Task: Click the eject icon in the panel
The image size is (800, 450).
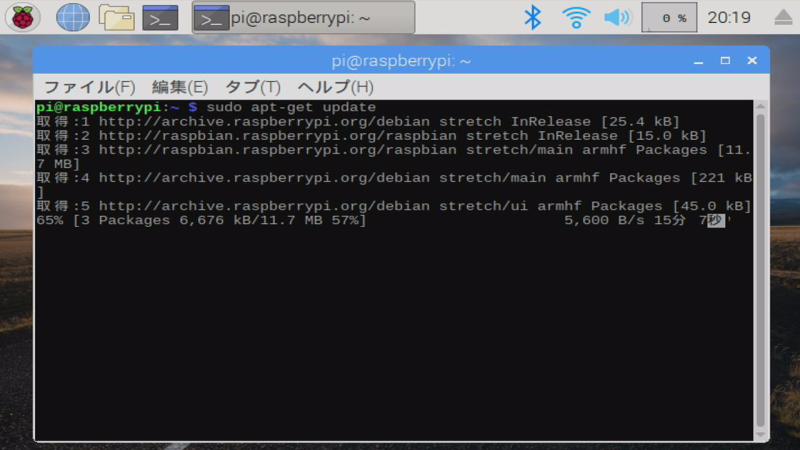Action: (783, 17)
